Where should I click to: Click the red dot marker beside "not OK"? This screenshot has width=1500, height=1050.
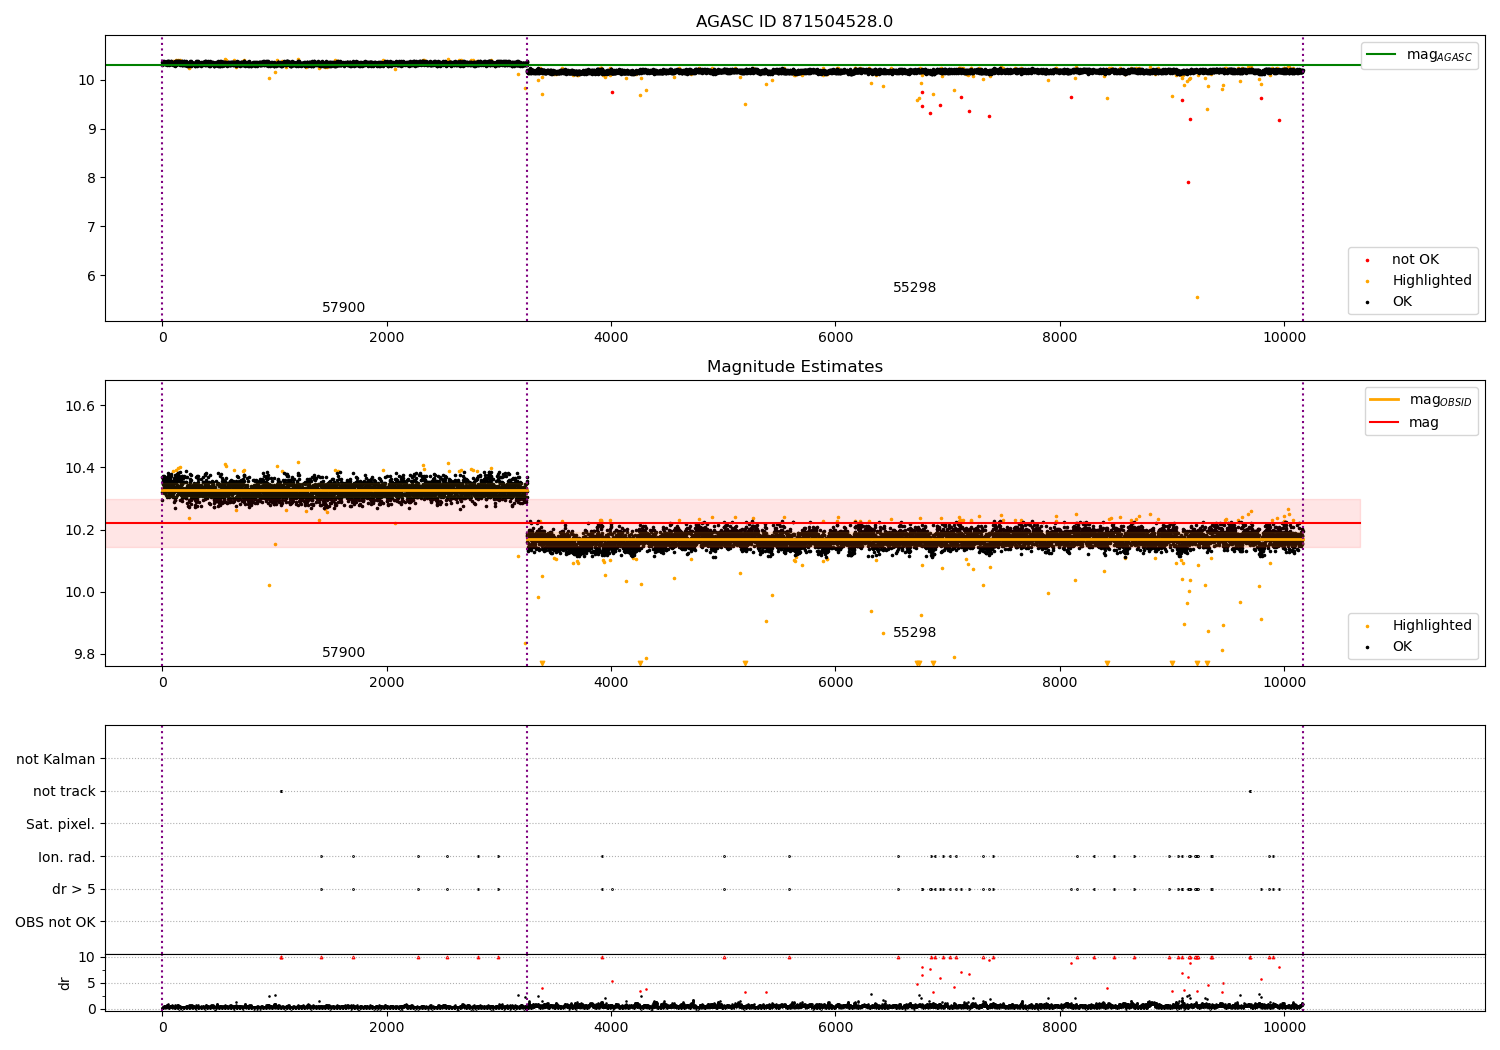click(1368, 261)
